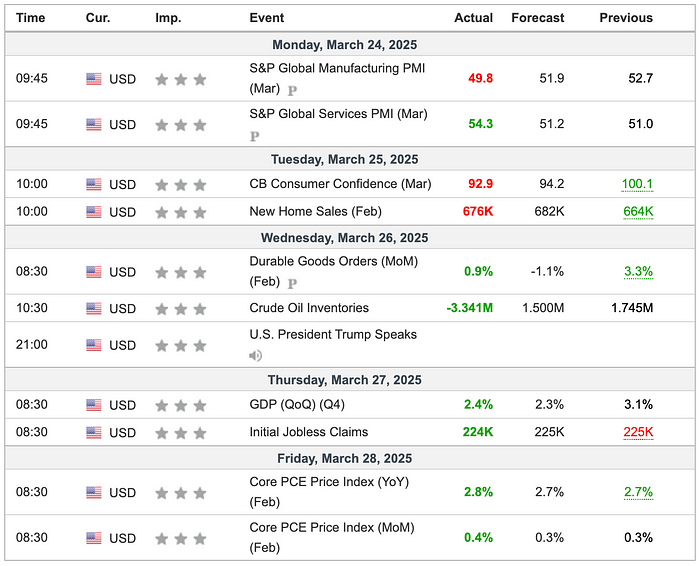
Task: Click the Monday, March 24, 2025 date header
Action: coord(345,45)
